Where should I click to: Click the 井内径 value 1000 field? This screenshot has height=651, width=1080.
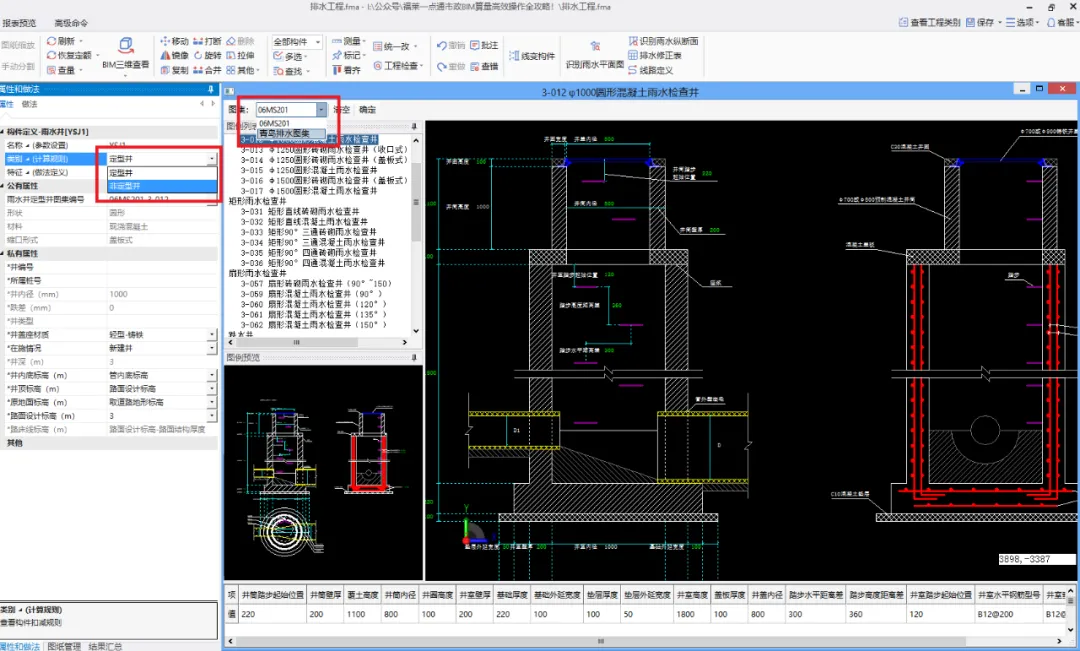tap(162, 294)
